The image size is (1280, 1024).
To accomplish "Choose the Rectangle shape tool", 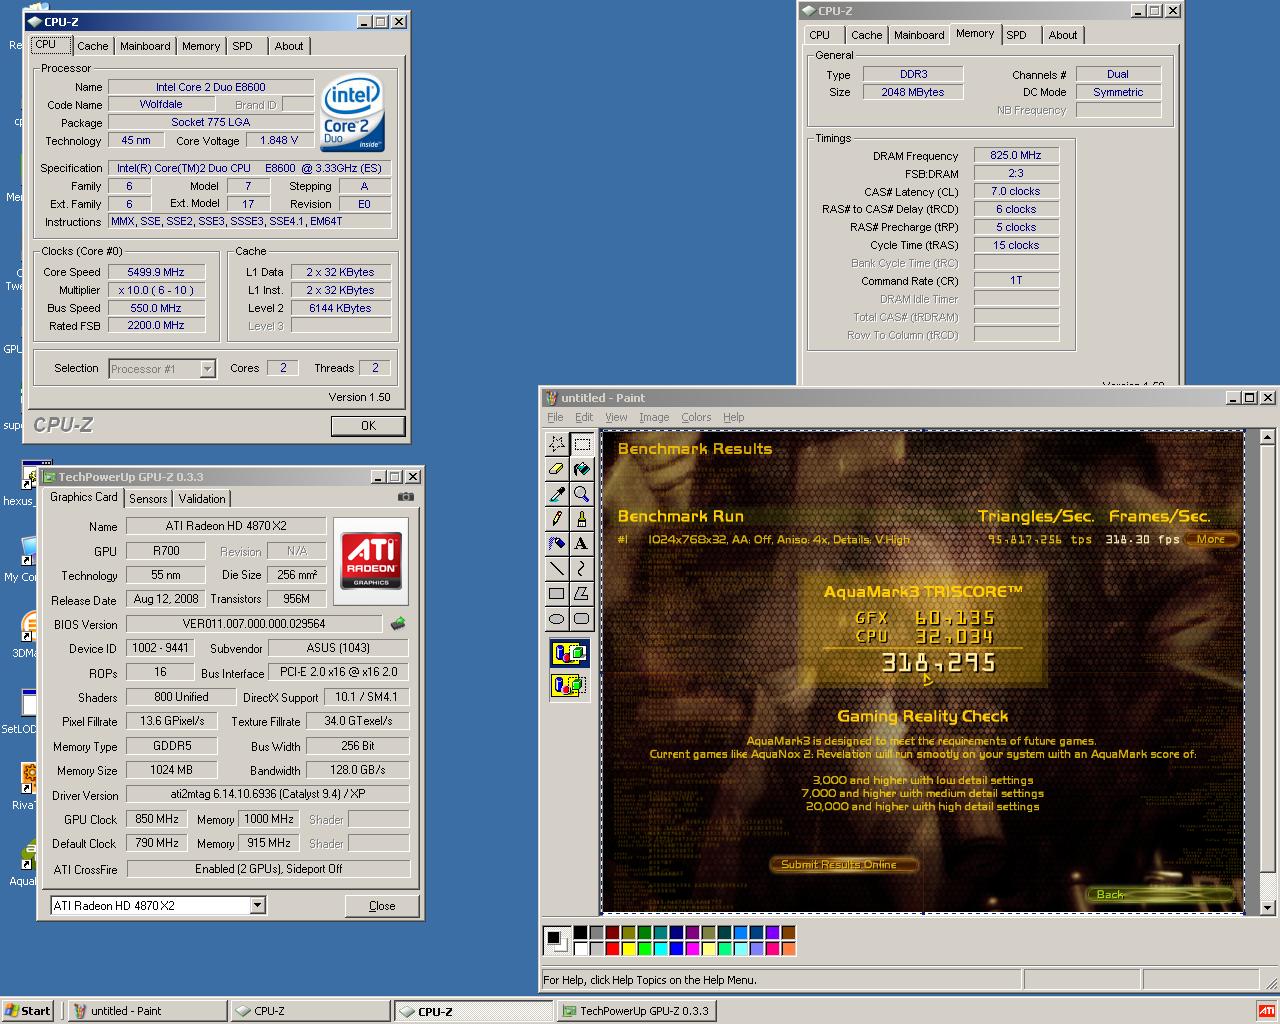I will tap(557, 593).
